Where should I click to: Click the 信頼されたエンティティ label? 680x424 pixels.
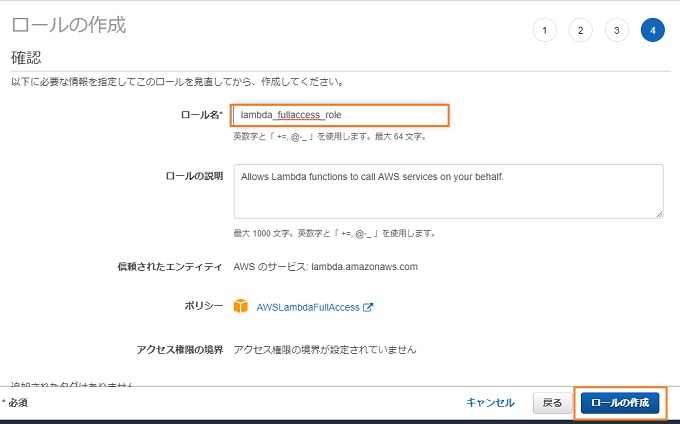pos(170,267)
